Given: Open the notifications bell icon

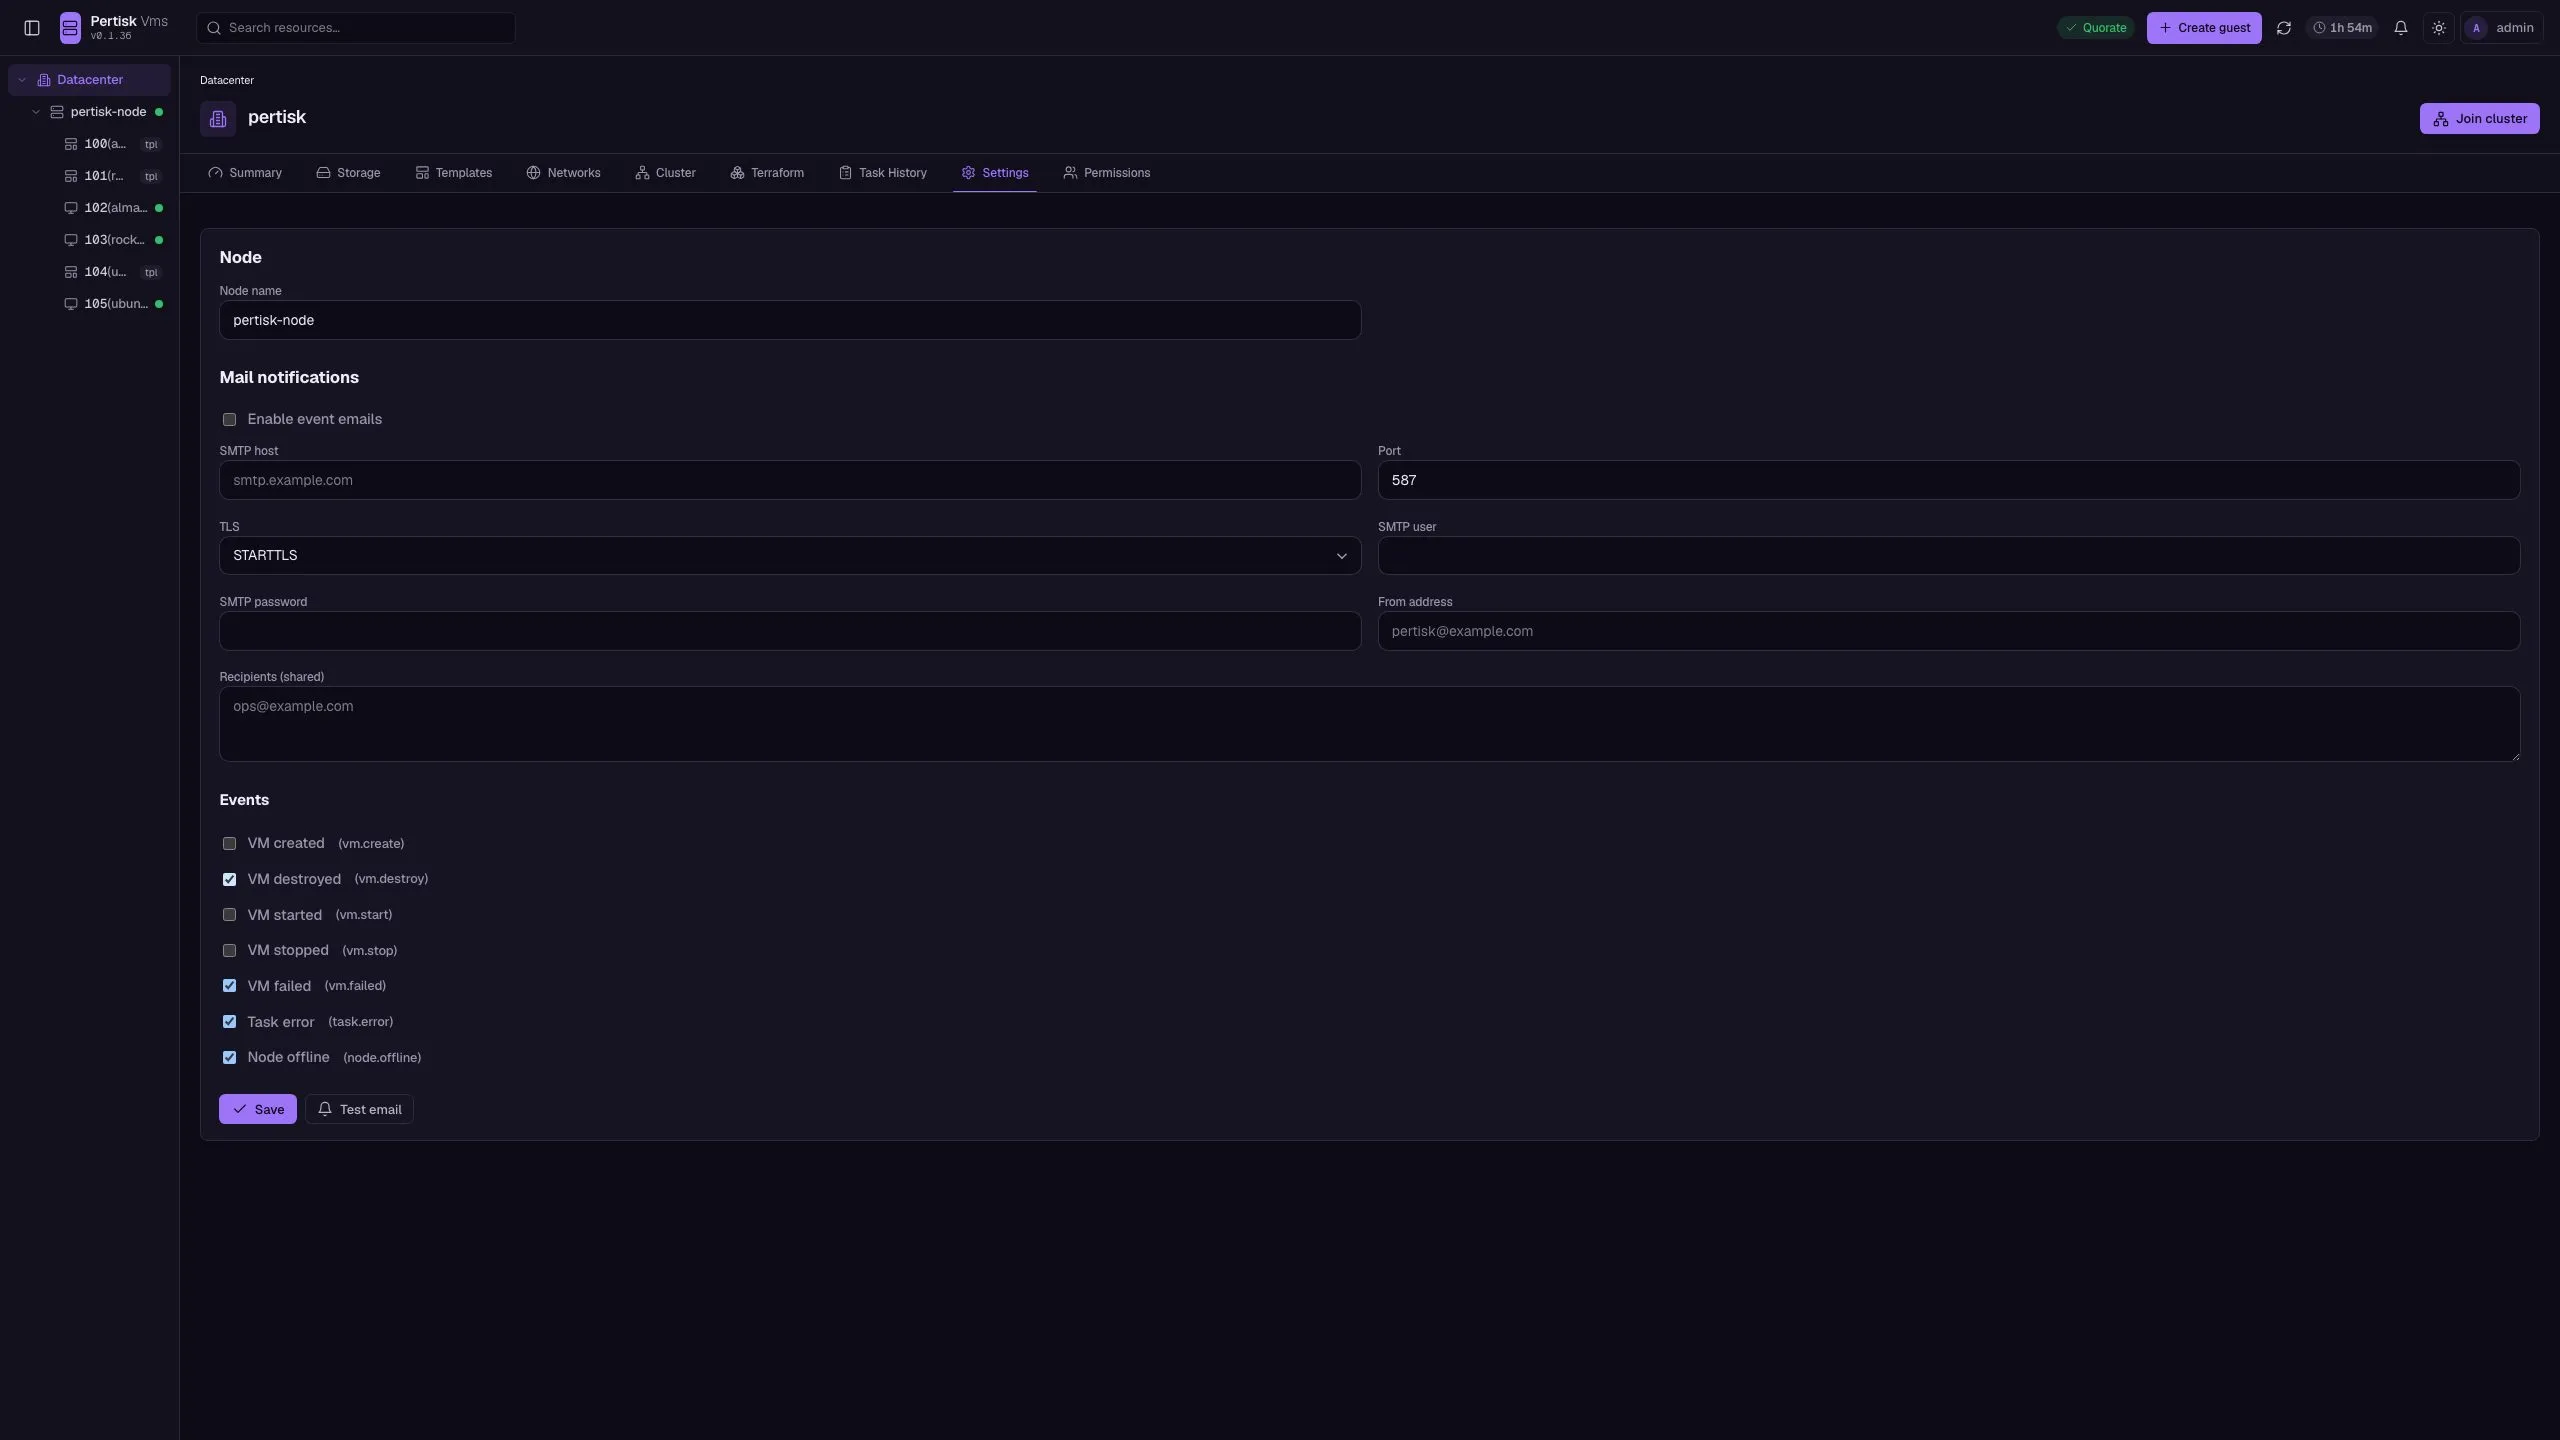Looking at the screenshot, I should click(x=2400, y=28).
